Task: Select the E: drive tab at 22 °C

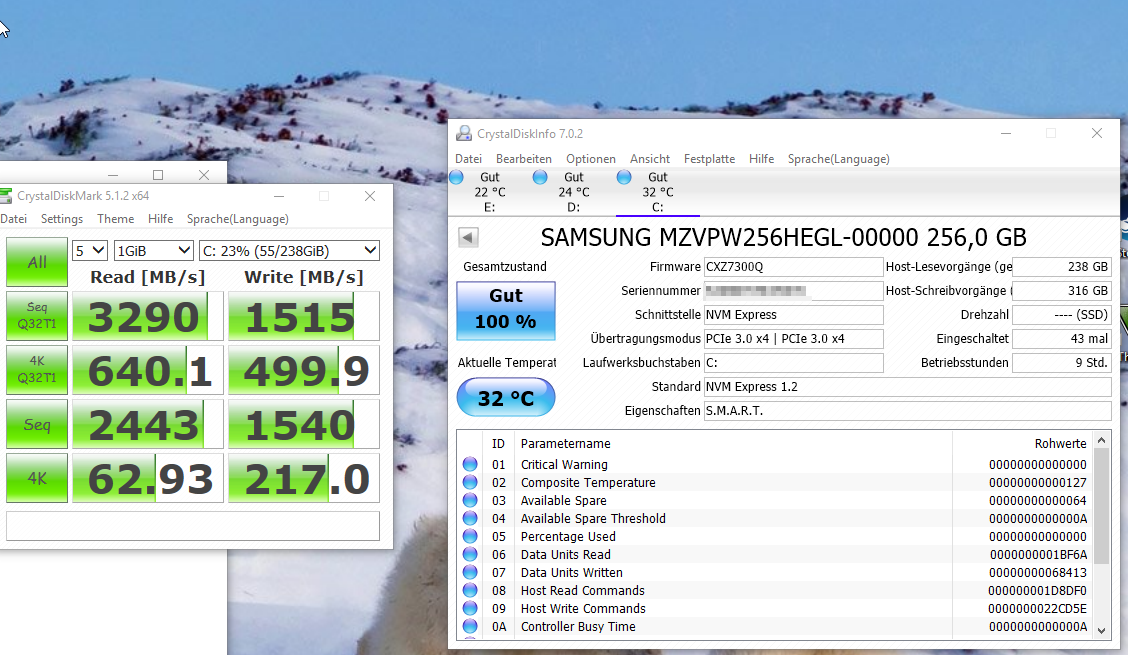Action: (x=489, y=192)
